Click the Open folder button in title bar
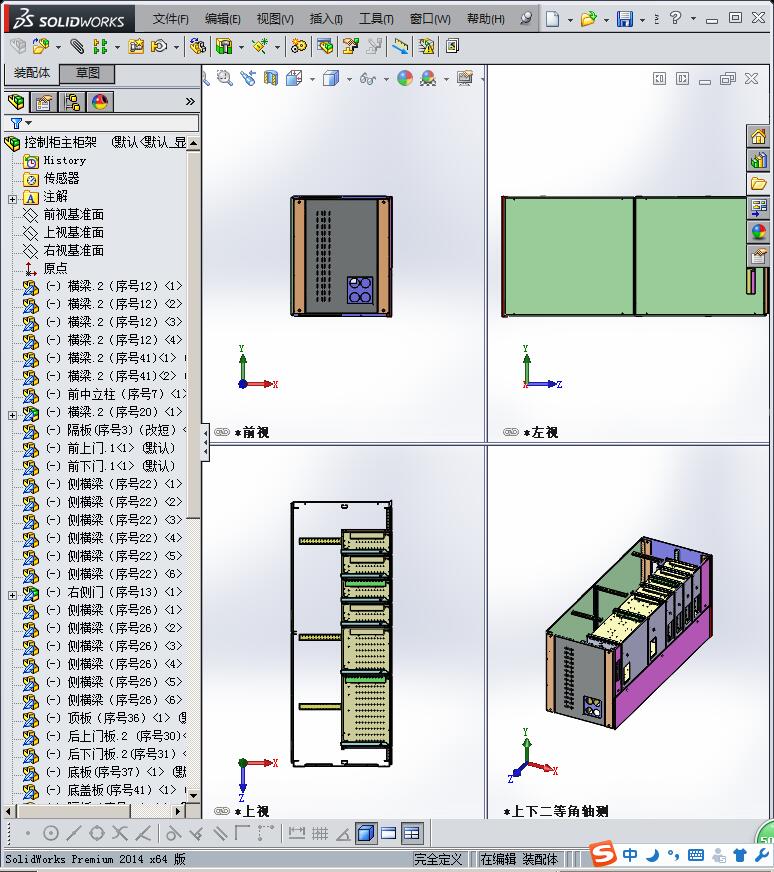 [588, 19]
